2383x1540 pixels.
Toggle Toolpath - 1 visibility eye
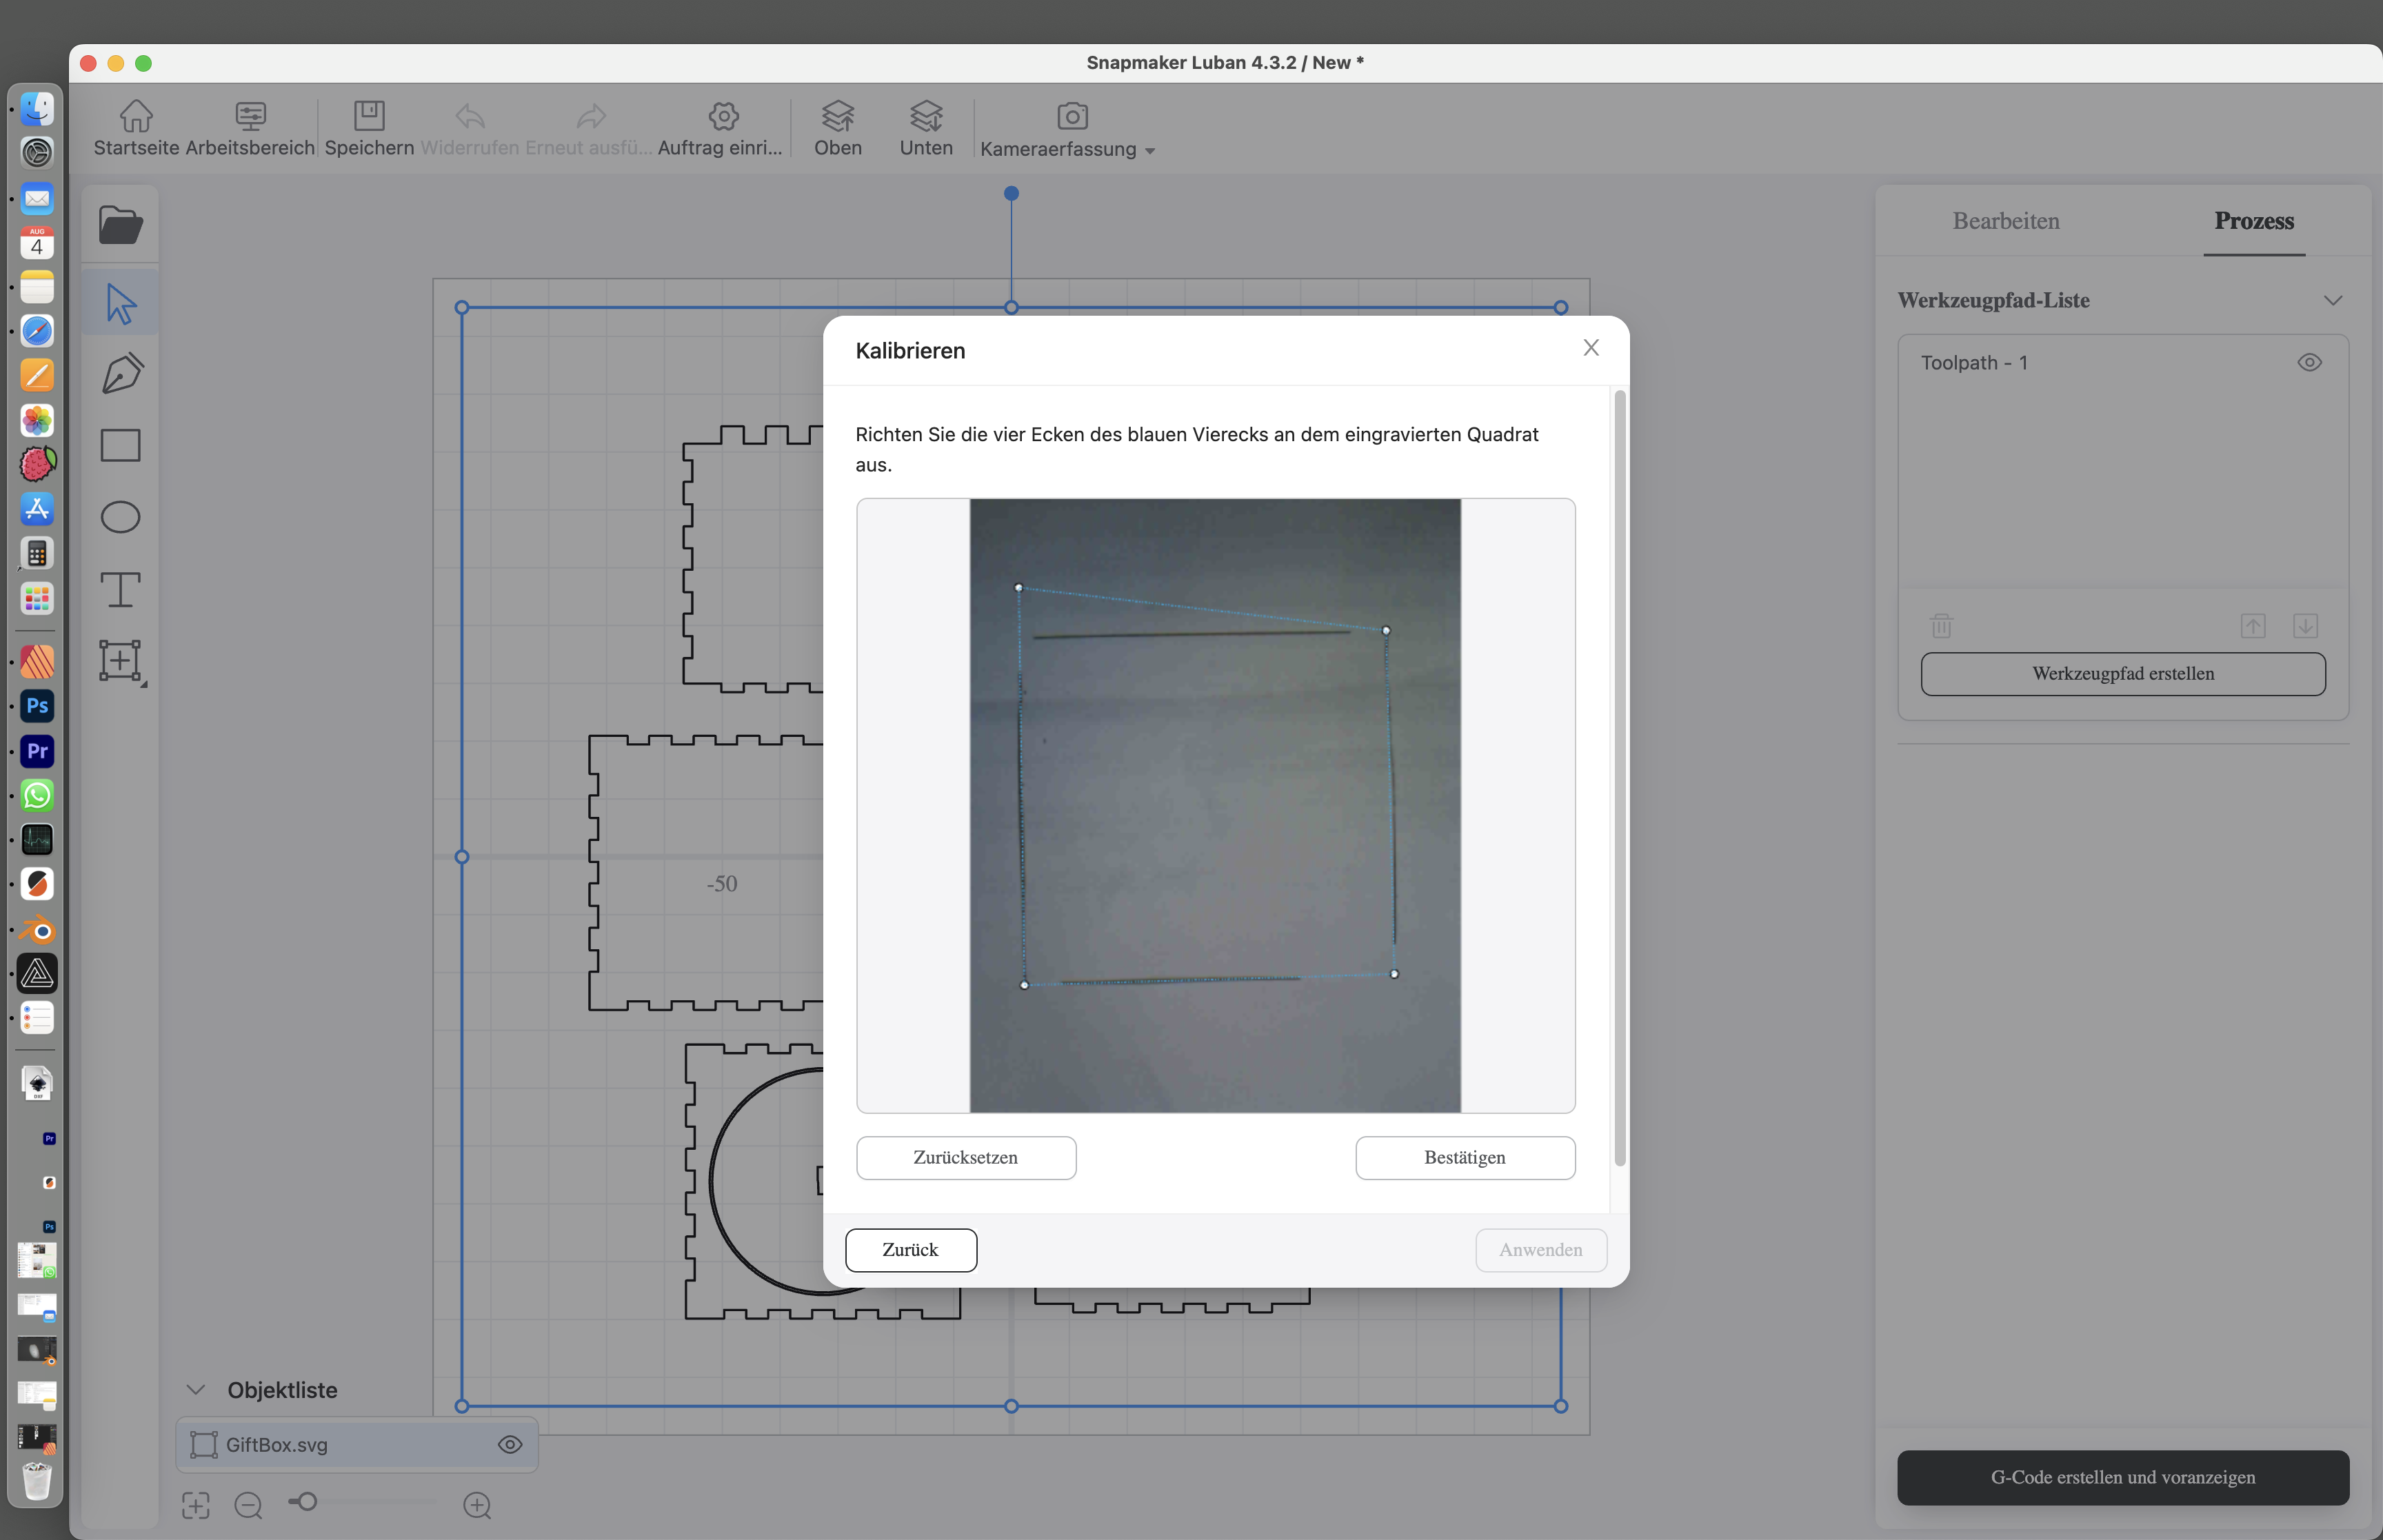(2309, 363)
